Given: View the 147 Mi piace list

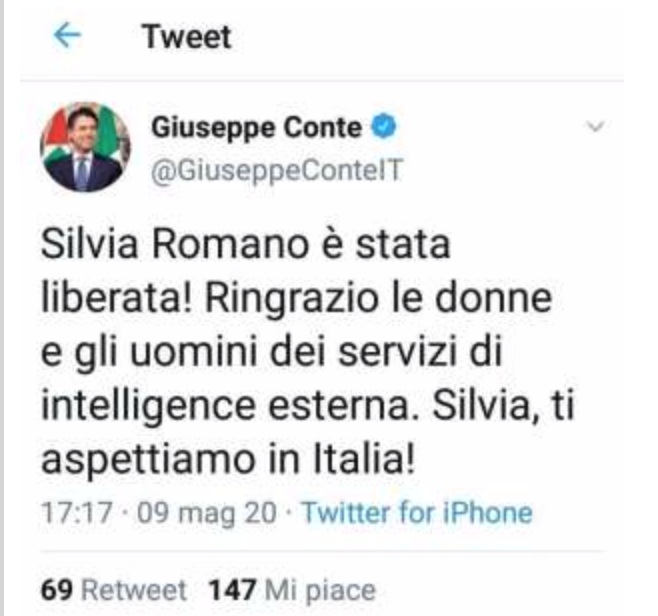Looking at the screenshot, I should (292, 590).
